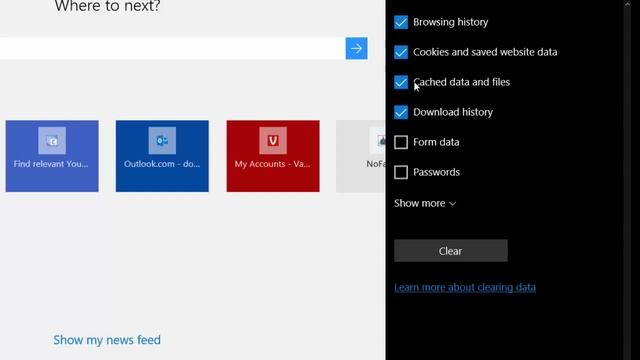Toggle Cookies and saved website data checkbox

401,52
